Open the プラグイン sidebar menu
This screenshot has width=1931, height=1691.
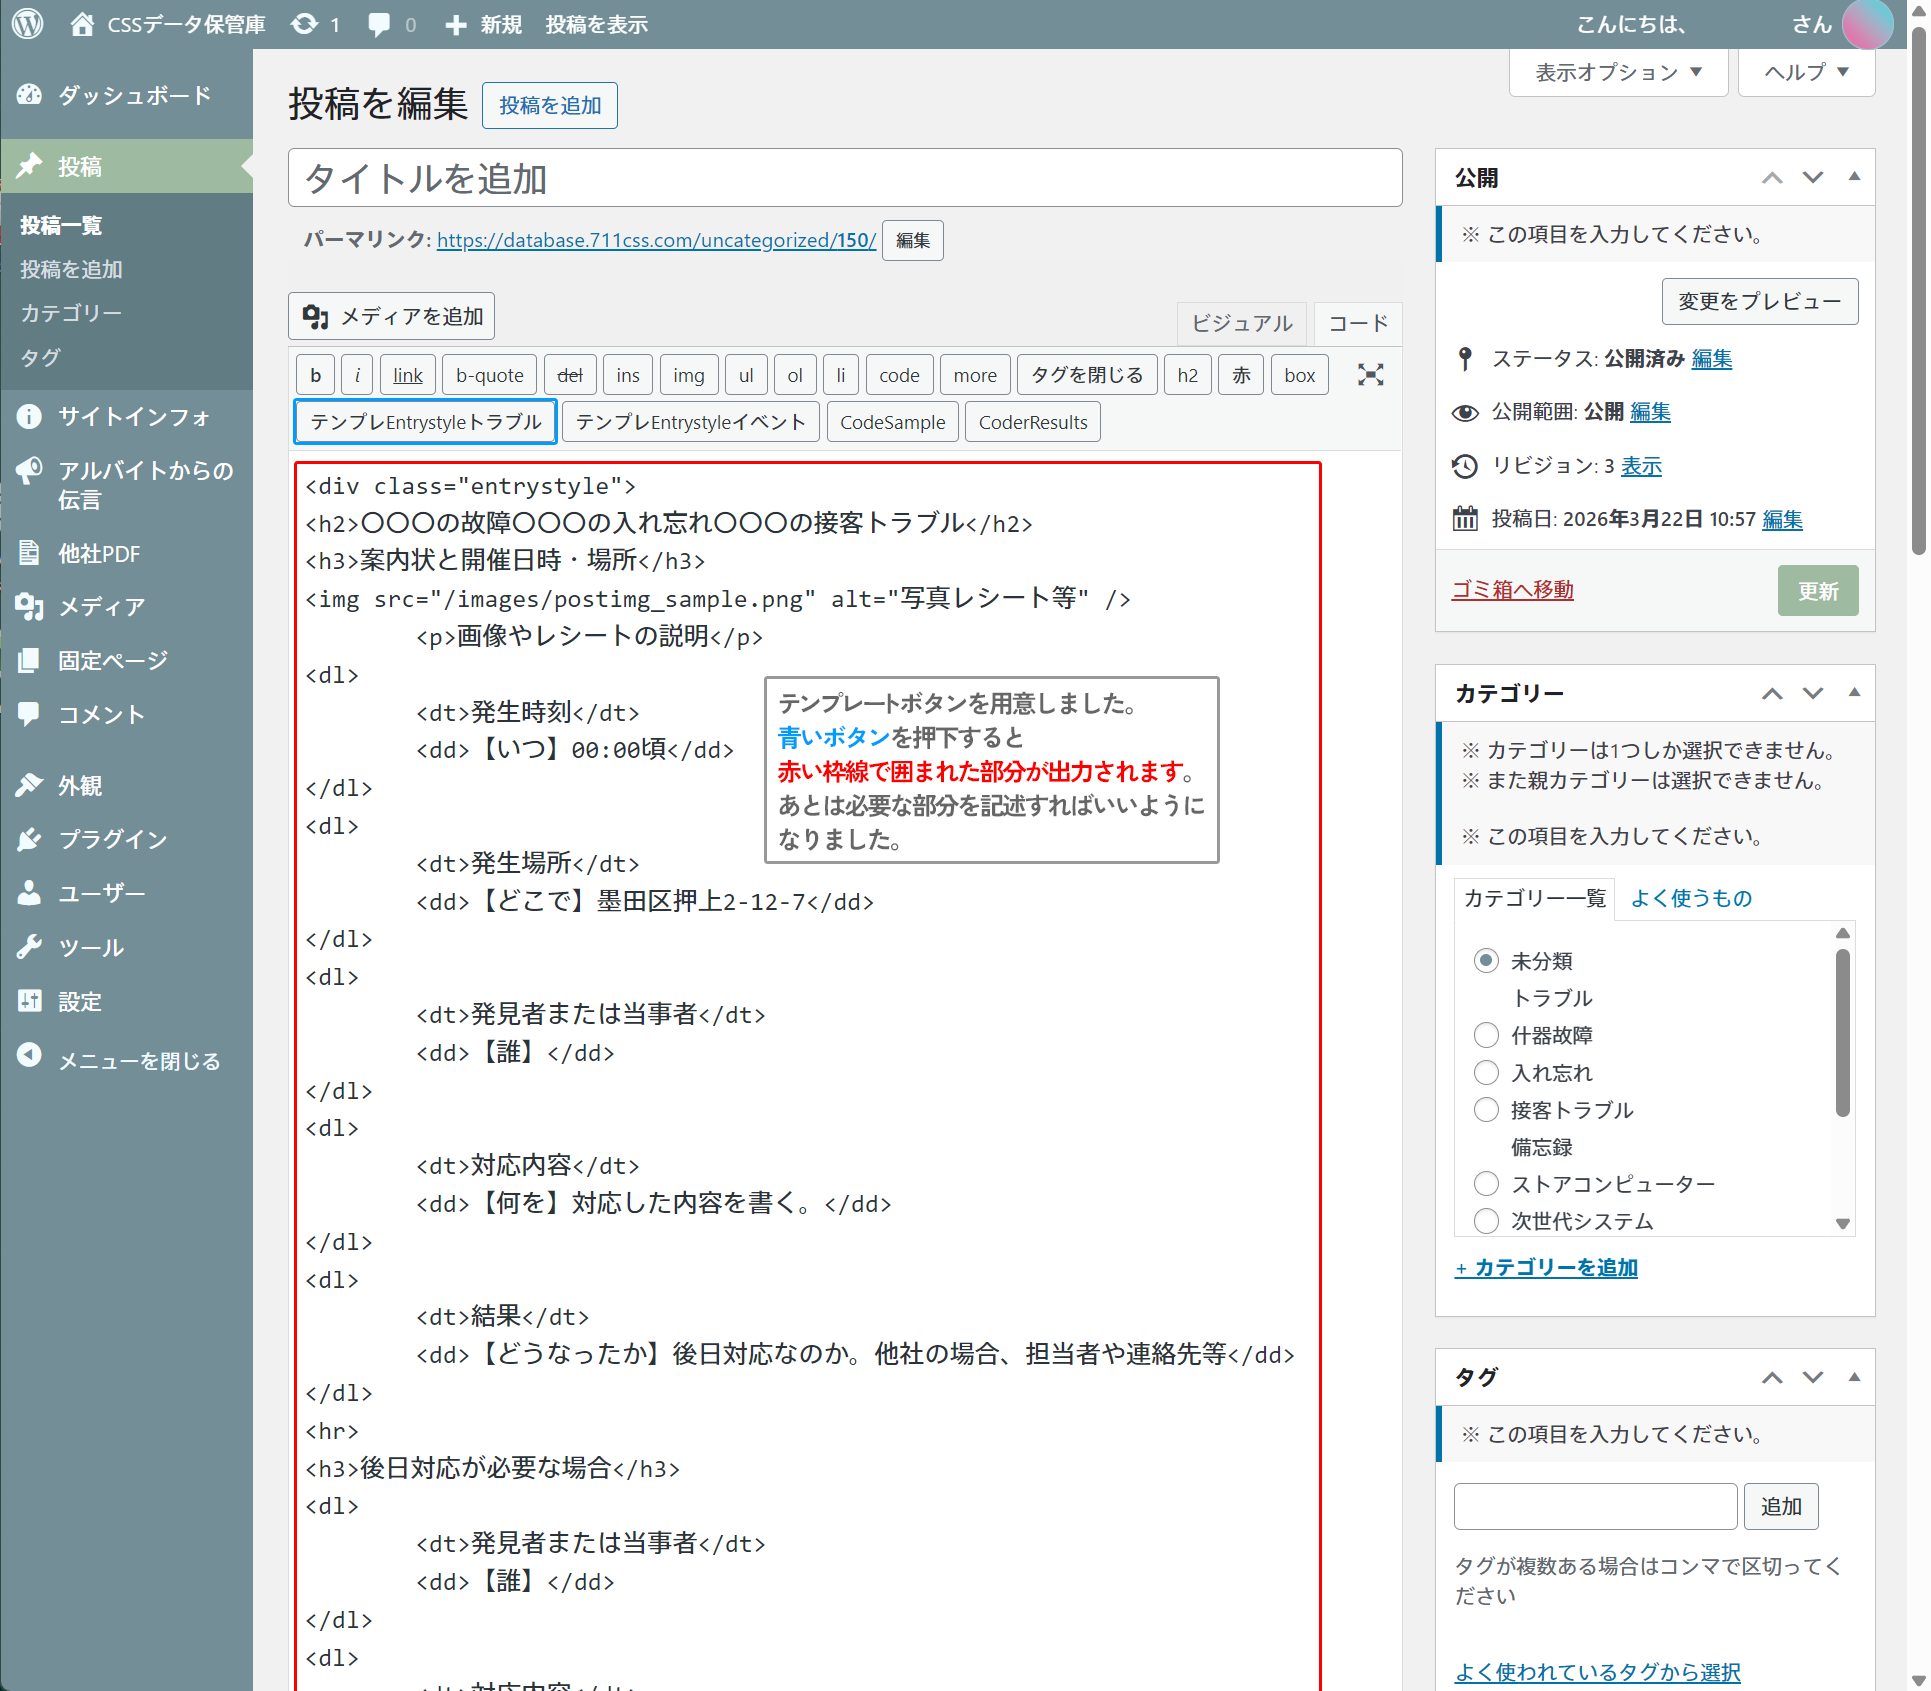click(x=112, y=839)
